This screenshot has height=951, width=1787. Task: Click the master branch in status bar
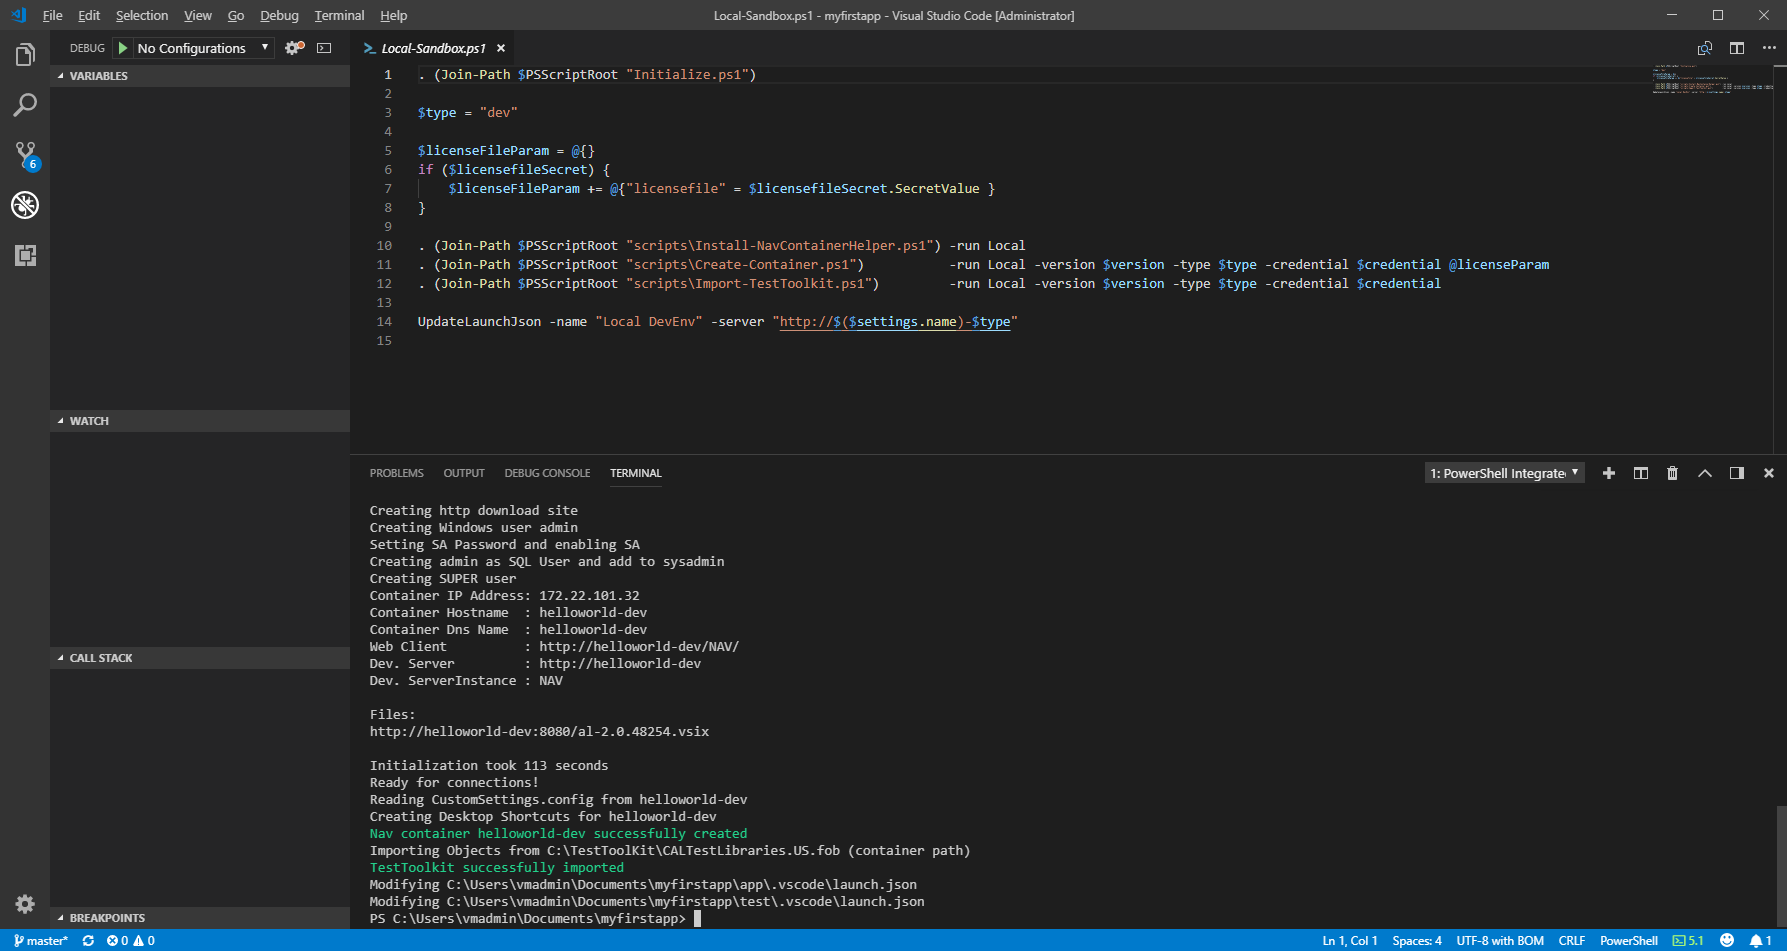click(41, 941)
